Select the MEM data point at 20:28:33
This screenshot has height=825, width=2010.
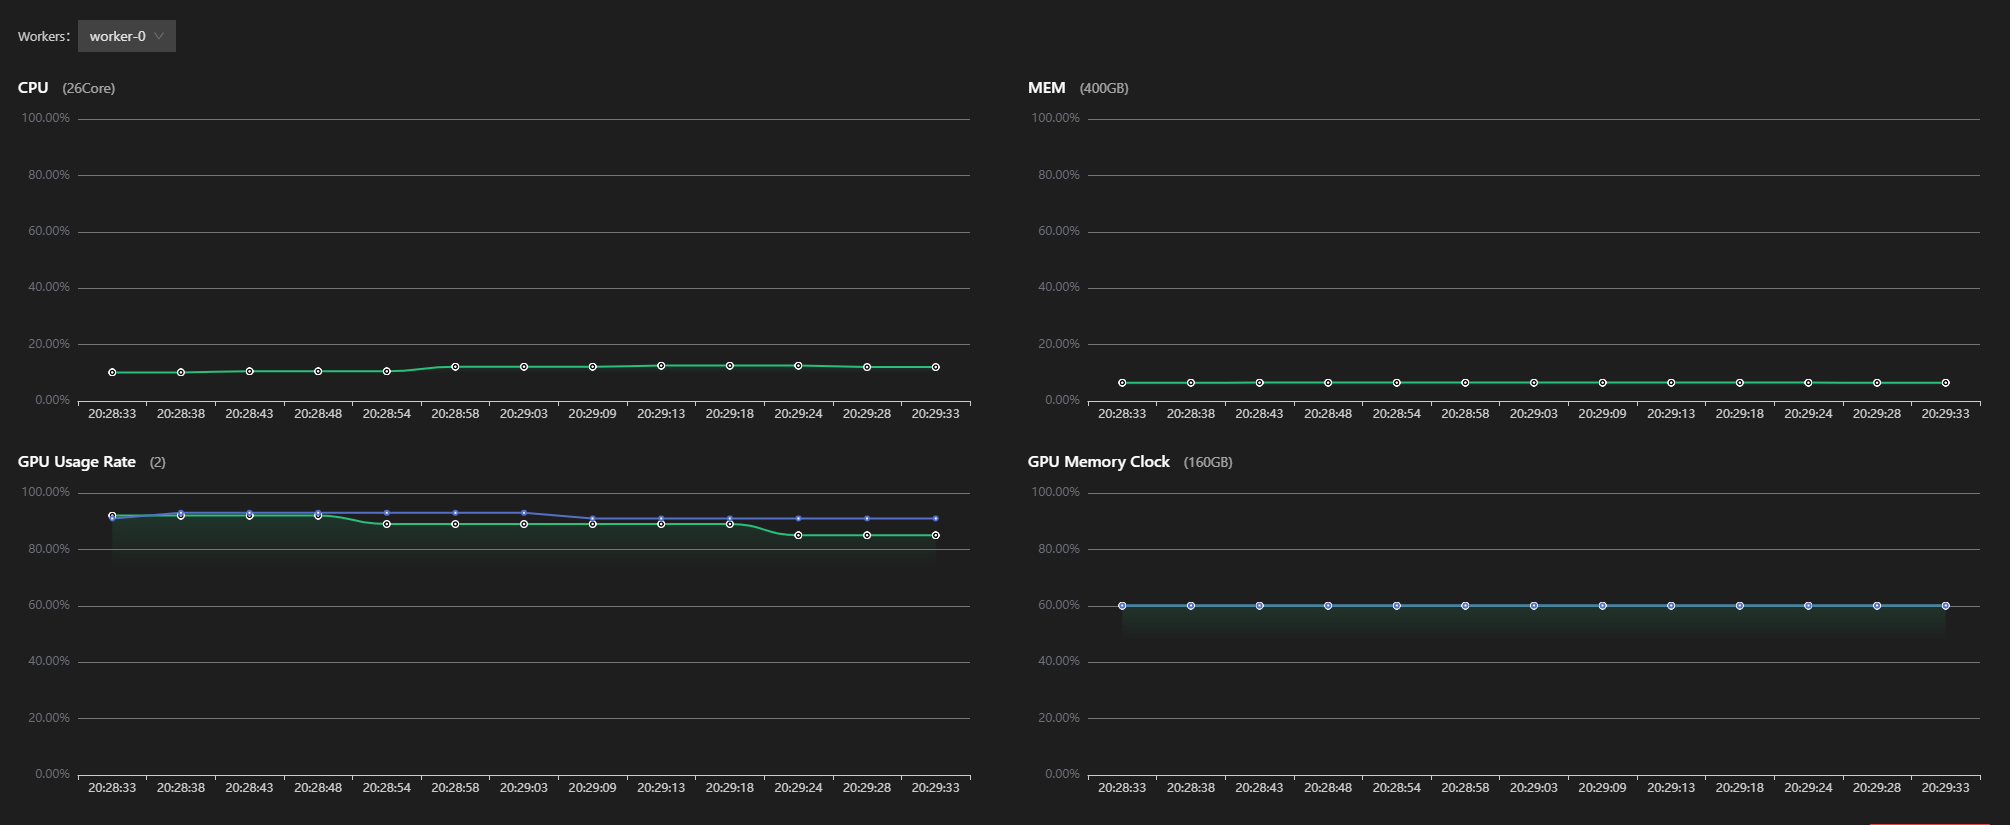click(x=1122, y=383)
